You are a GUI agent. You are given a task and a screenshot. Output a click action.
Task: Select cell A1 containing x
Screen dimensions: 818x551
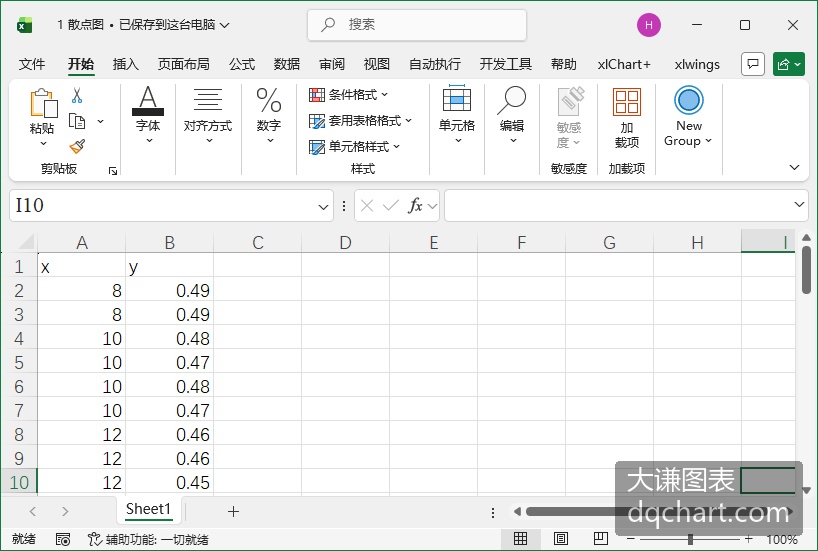point(81,266)
